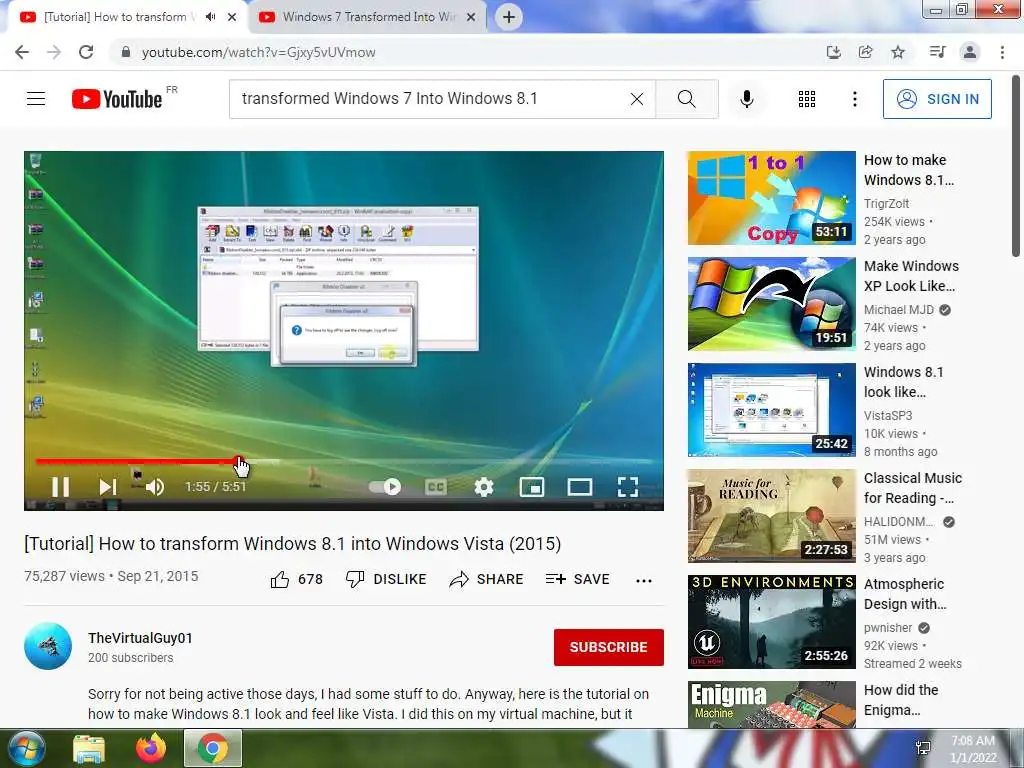The width and height of the screenshot is (1024, 768).
Task: Open TheVirtualGuy01 channel avatar
Action: pyautogui.click(x=48, y=647)
